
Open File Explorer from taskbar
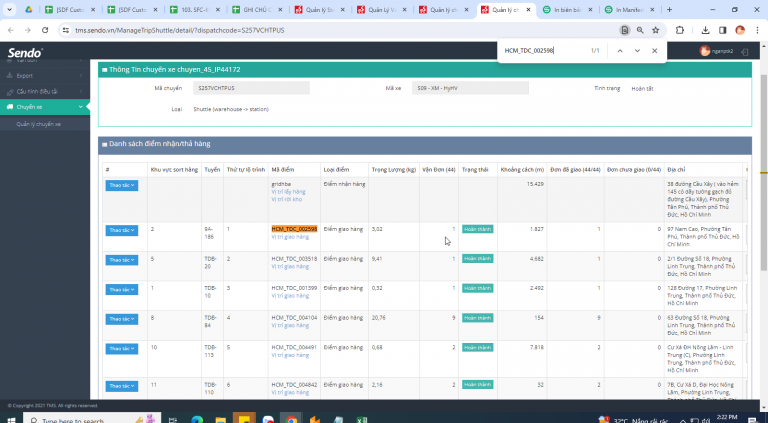tap(220, 420)
